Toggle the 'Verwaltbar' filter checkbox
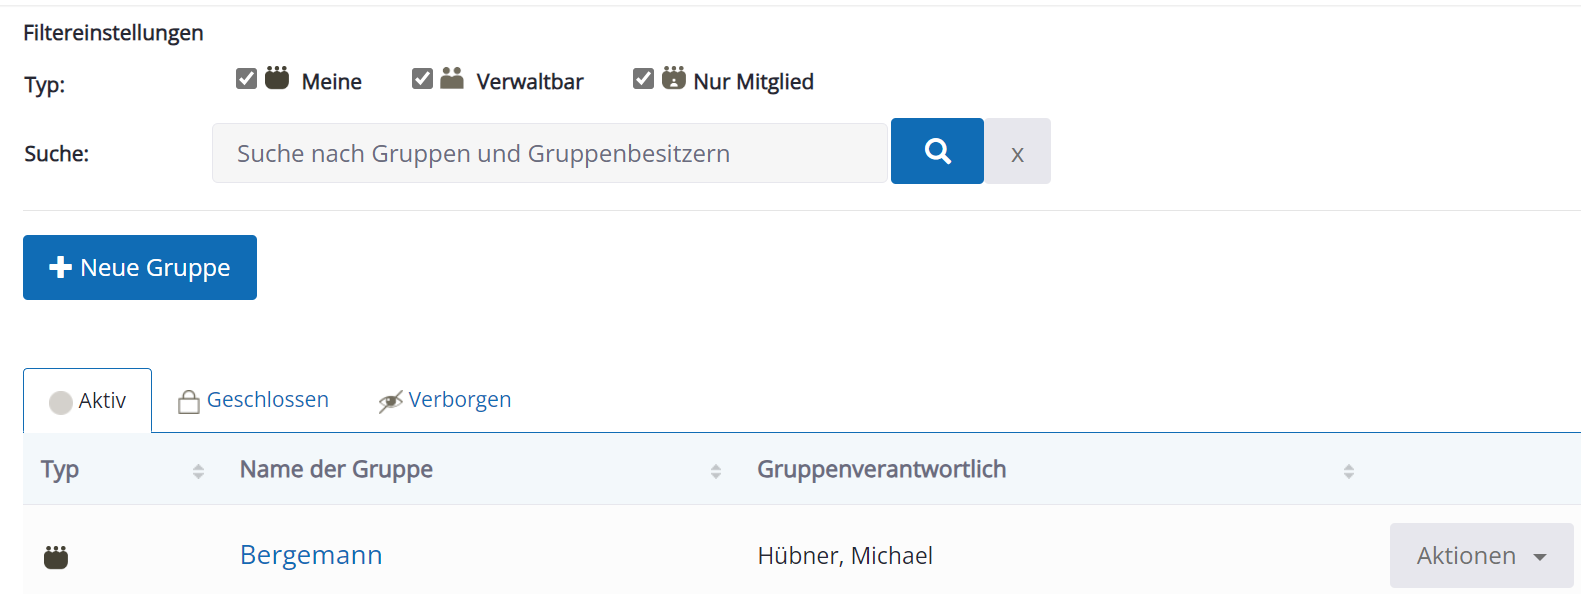Image resolution: width=1581 pixels, height=594 pixels. (x=423, y=78)
